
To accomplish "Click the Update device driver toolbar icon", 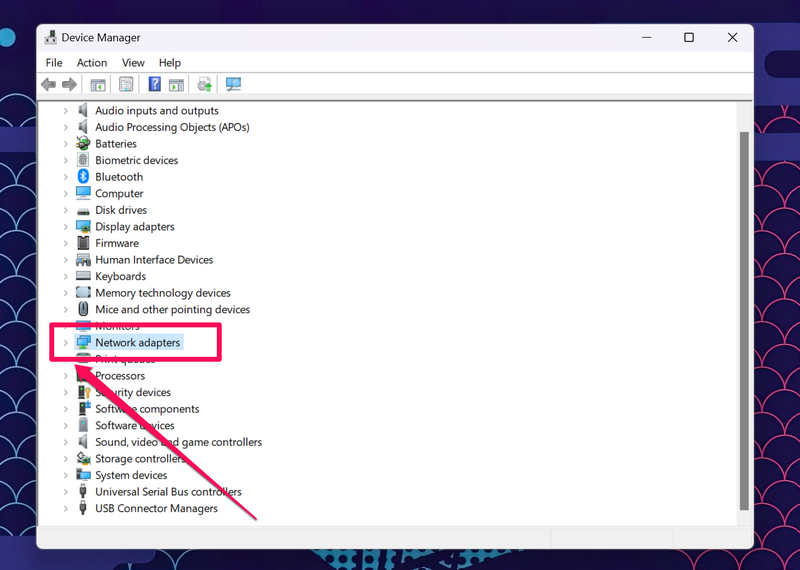I will click(x=204, y=85).
